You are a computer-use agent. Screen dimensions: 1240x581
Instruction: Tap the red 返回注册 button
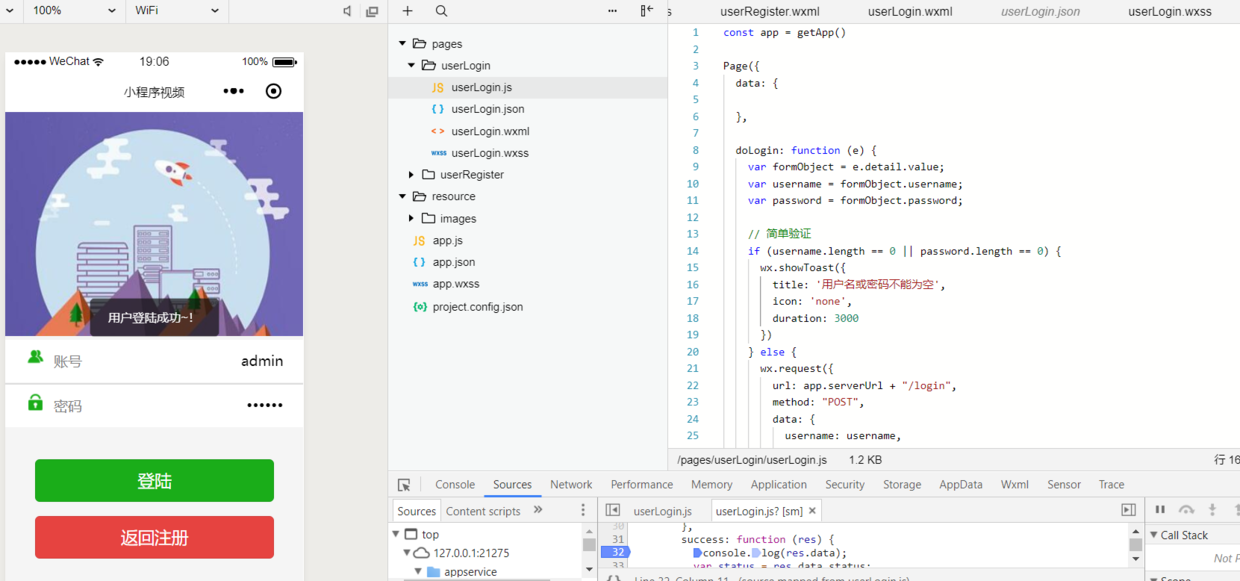click(154, 538)
